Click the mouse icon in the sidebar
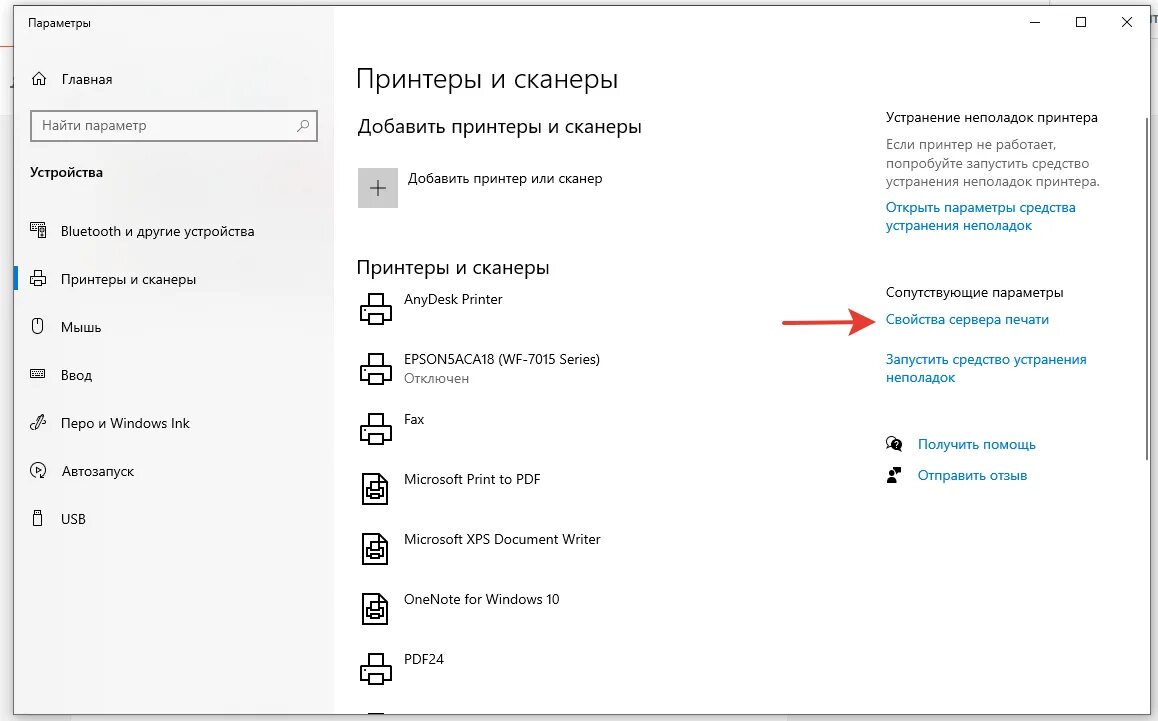This screenshot has height=721, width=1158. click(38, 327)
